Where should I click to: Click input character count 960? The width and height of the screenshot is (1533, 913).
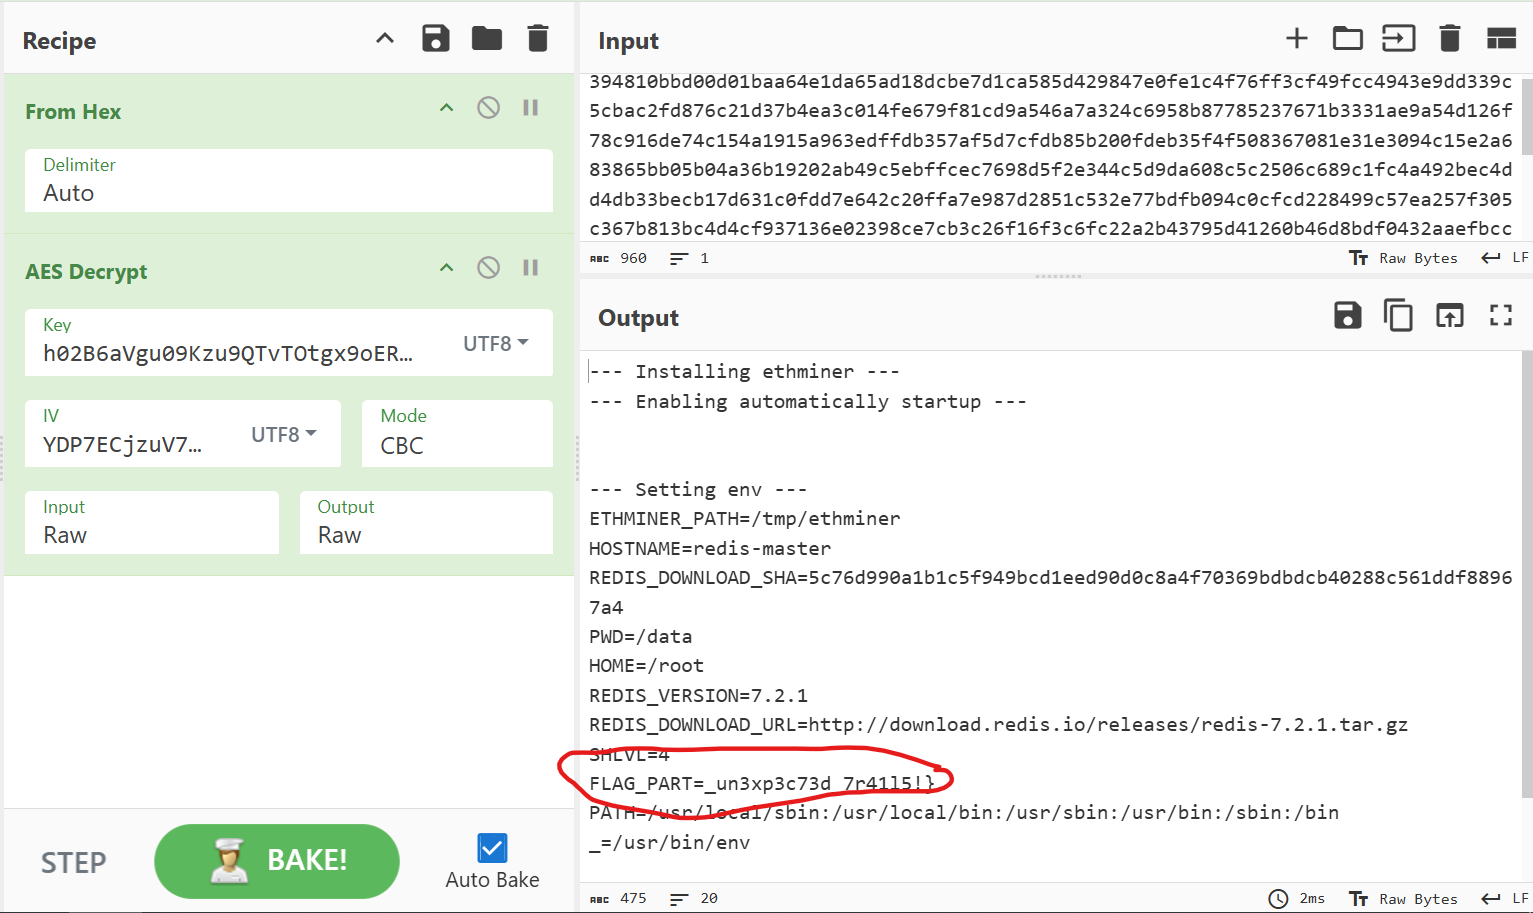coord(619,258)
